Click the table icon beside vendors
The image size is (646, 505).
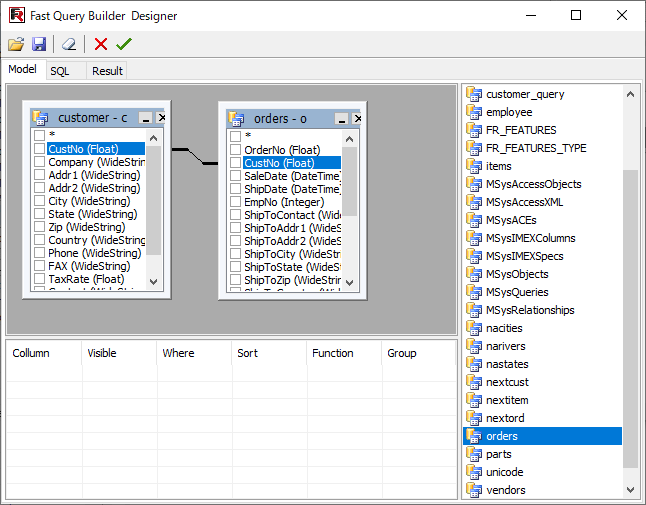pyautogui.click(x=474, y=490)
